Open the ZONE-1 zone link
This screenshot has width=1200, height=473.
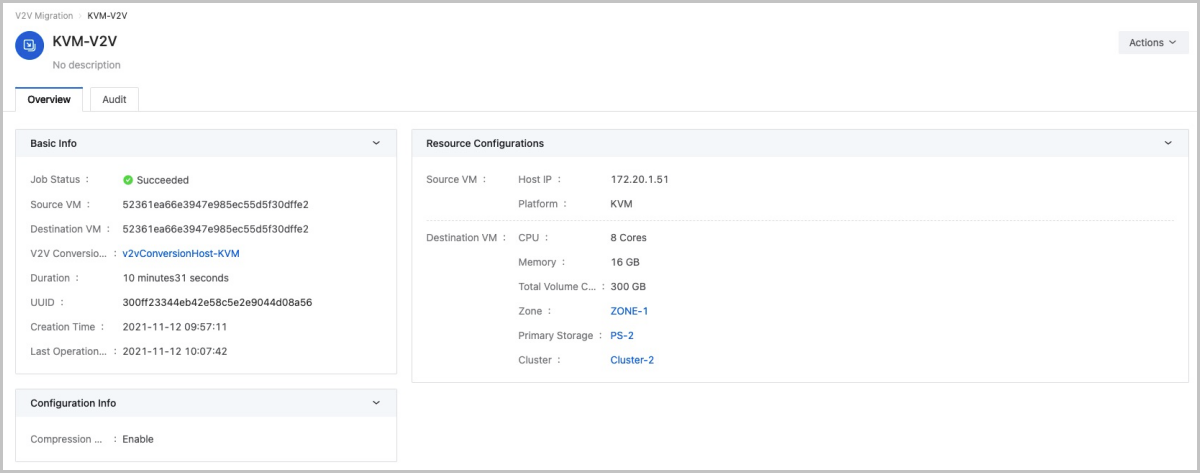tap(629, 312)
